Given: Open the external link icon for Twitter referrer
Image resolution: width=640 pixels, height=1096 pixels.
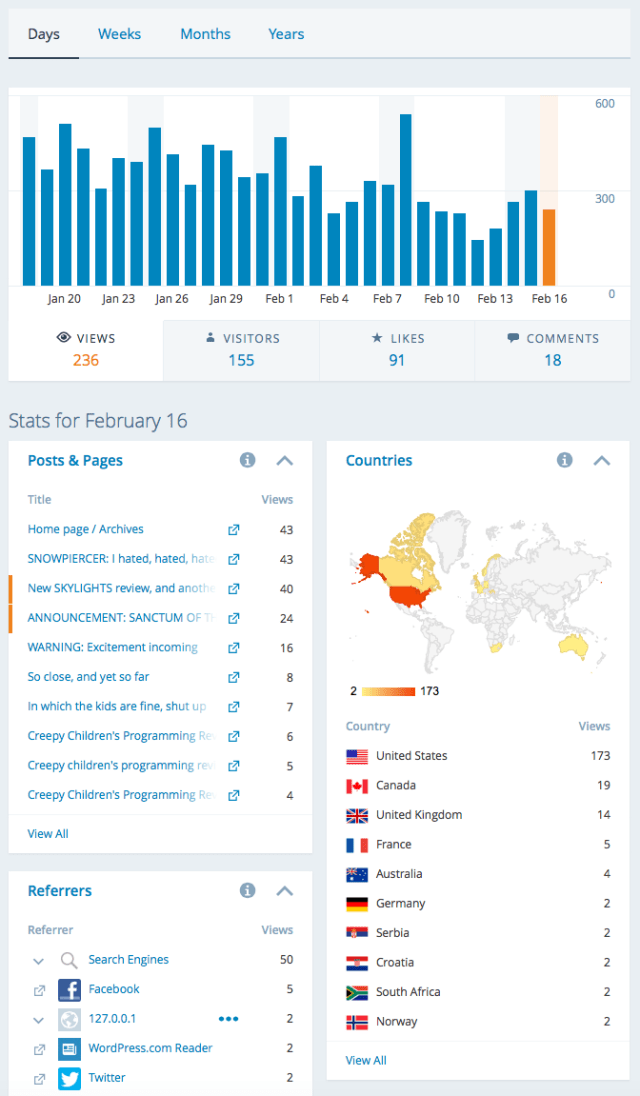Looking at the screenshot, I should (x=39, y=1079).
